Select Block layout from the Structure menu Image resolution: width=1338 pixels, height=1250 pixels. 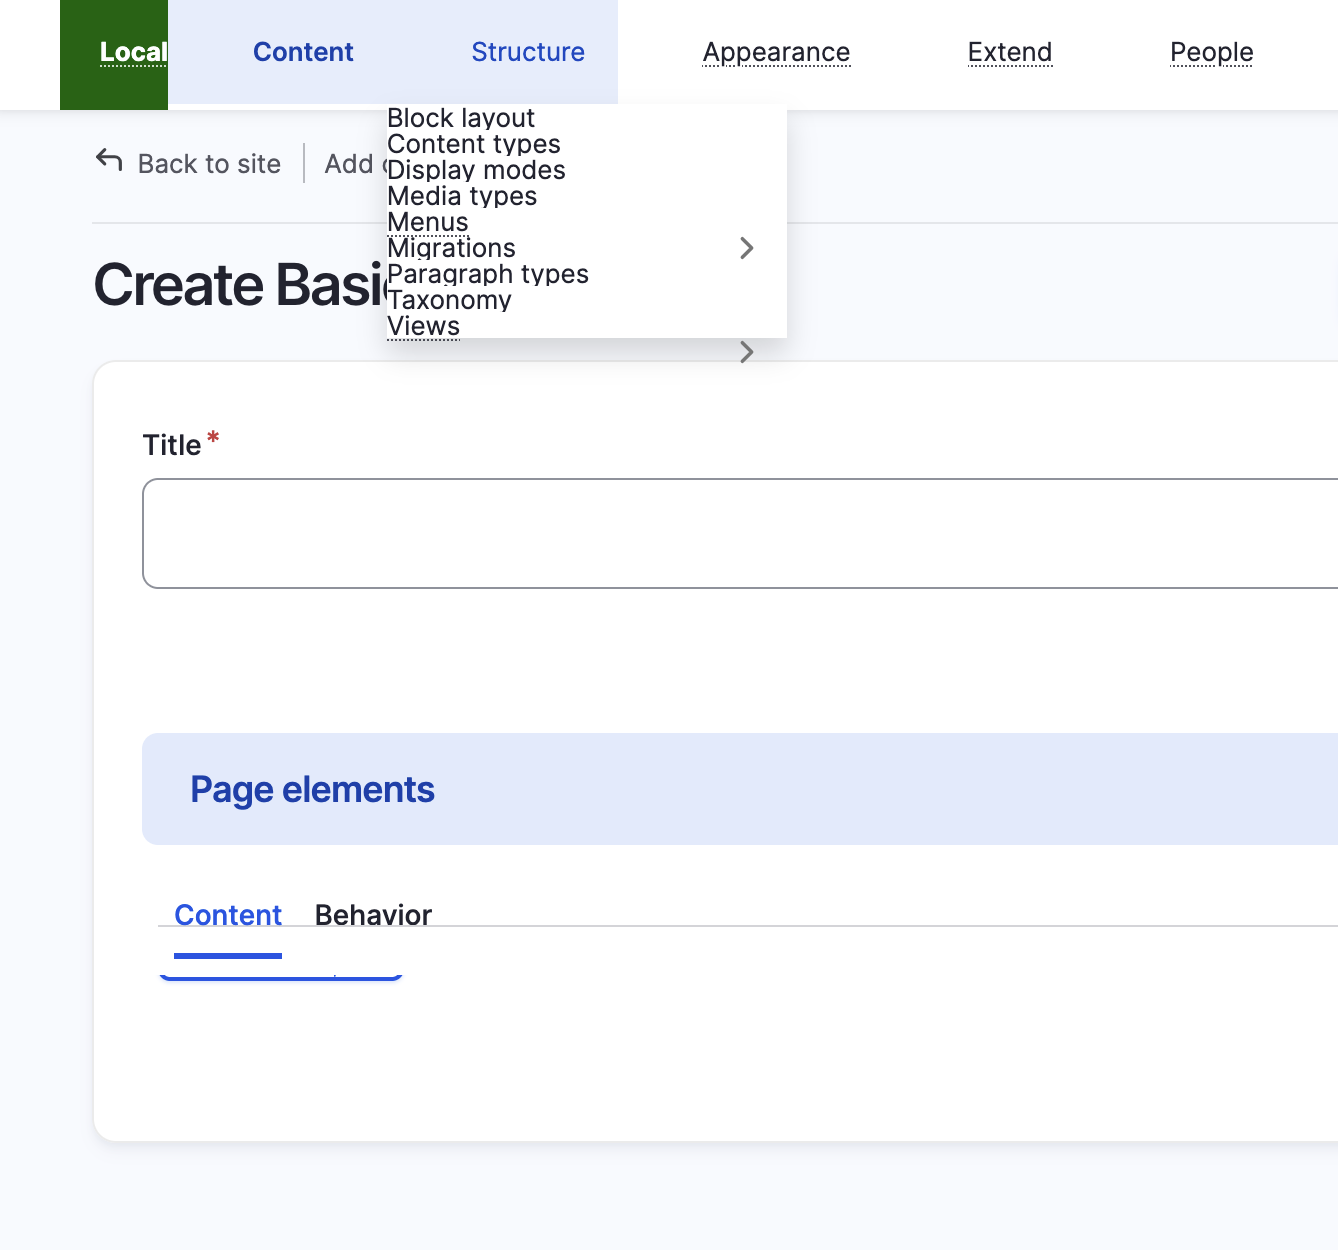(460, 118)
